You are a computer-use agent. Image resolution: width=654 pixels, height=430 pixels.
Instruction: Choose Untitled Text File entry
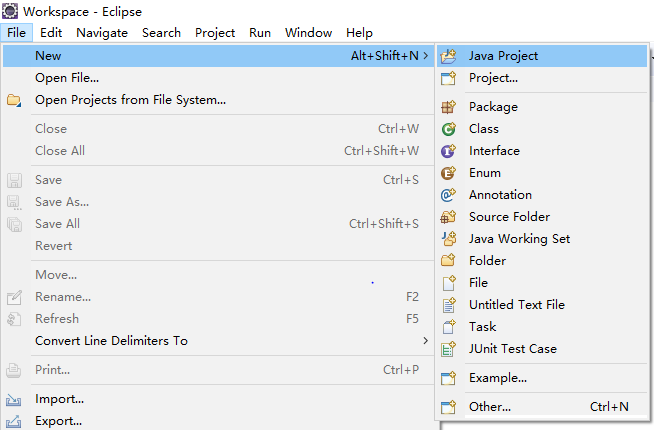pyautogui.click(x=542, y=305)
